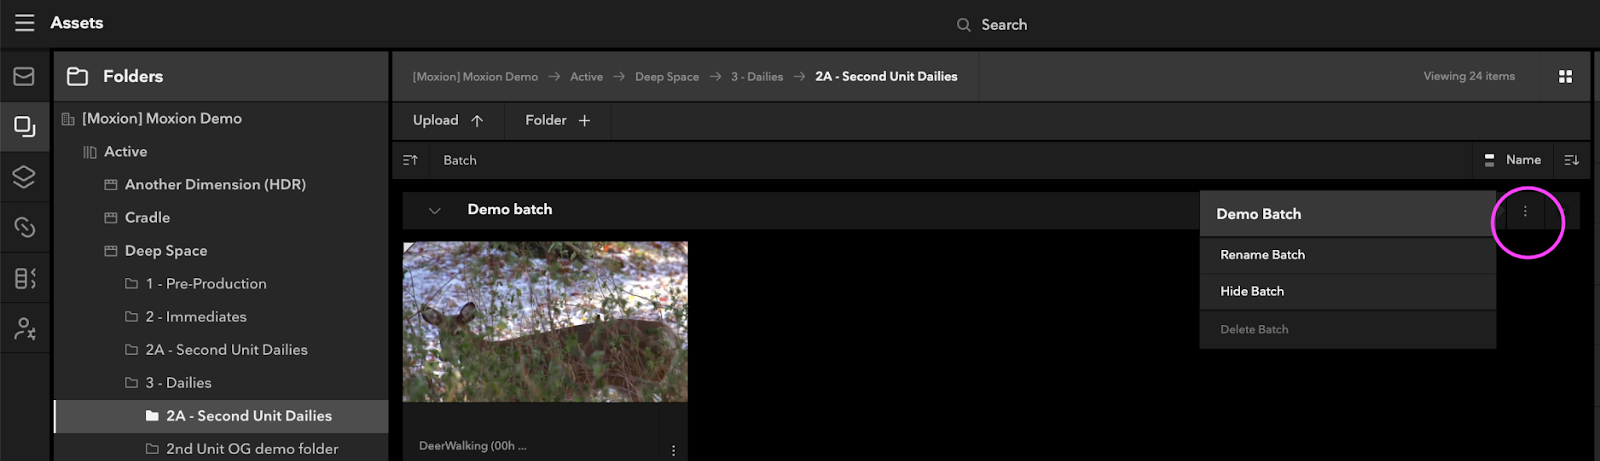The height and width of the screenshot is (461, 1600).
Task: Go to the Active breadcrumb
Action: 586,77
